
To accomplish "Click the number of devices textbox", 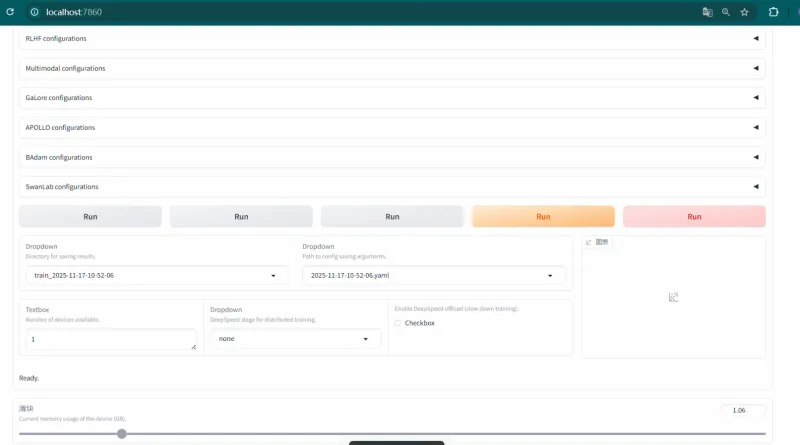I will tap(111, 339).
